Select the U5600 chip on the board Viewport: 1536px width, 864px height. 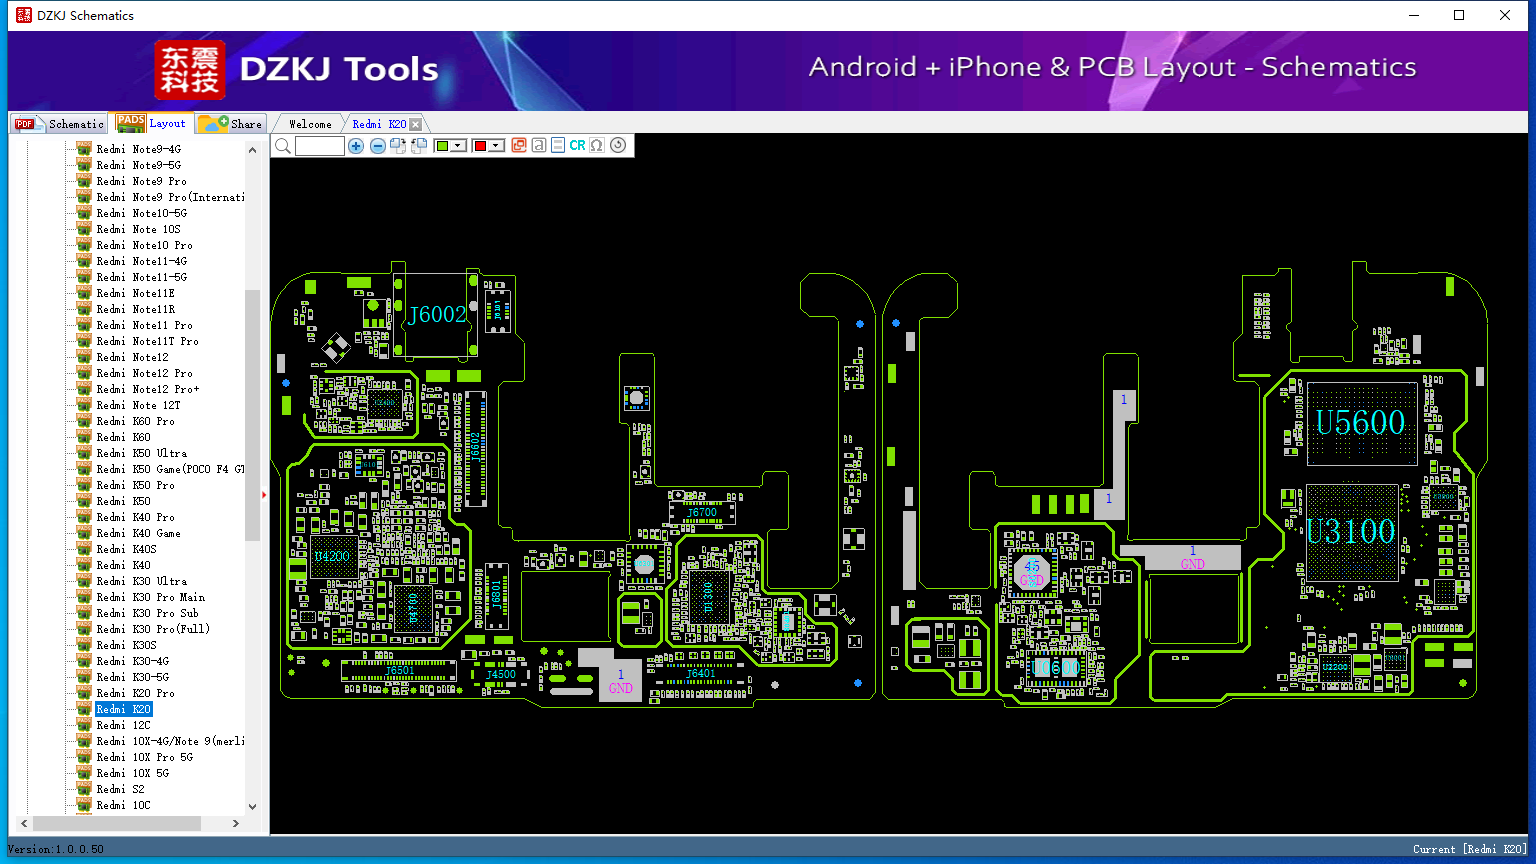tap(1360, 422)
